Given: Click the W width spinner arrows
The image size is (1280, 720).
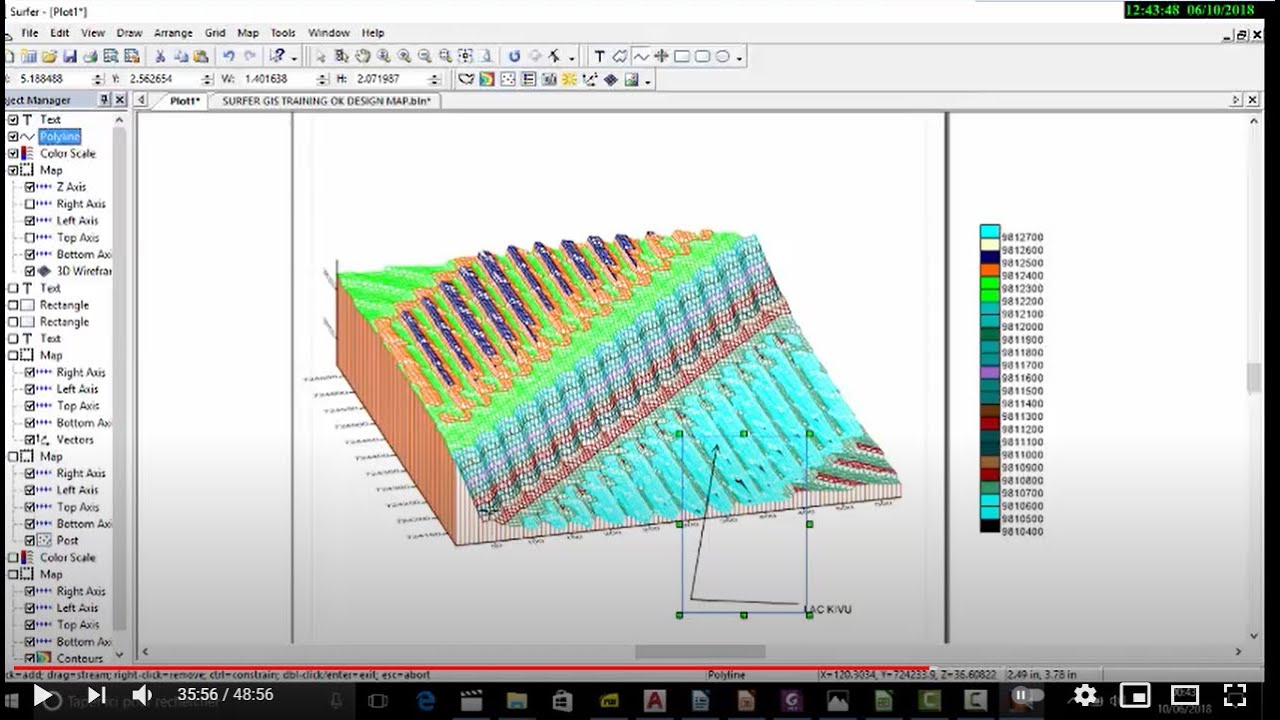Looking at the screenshot, I should [321, 79].
